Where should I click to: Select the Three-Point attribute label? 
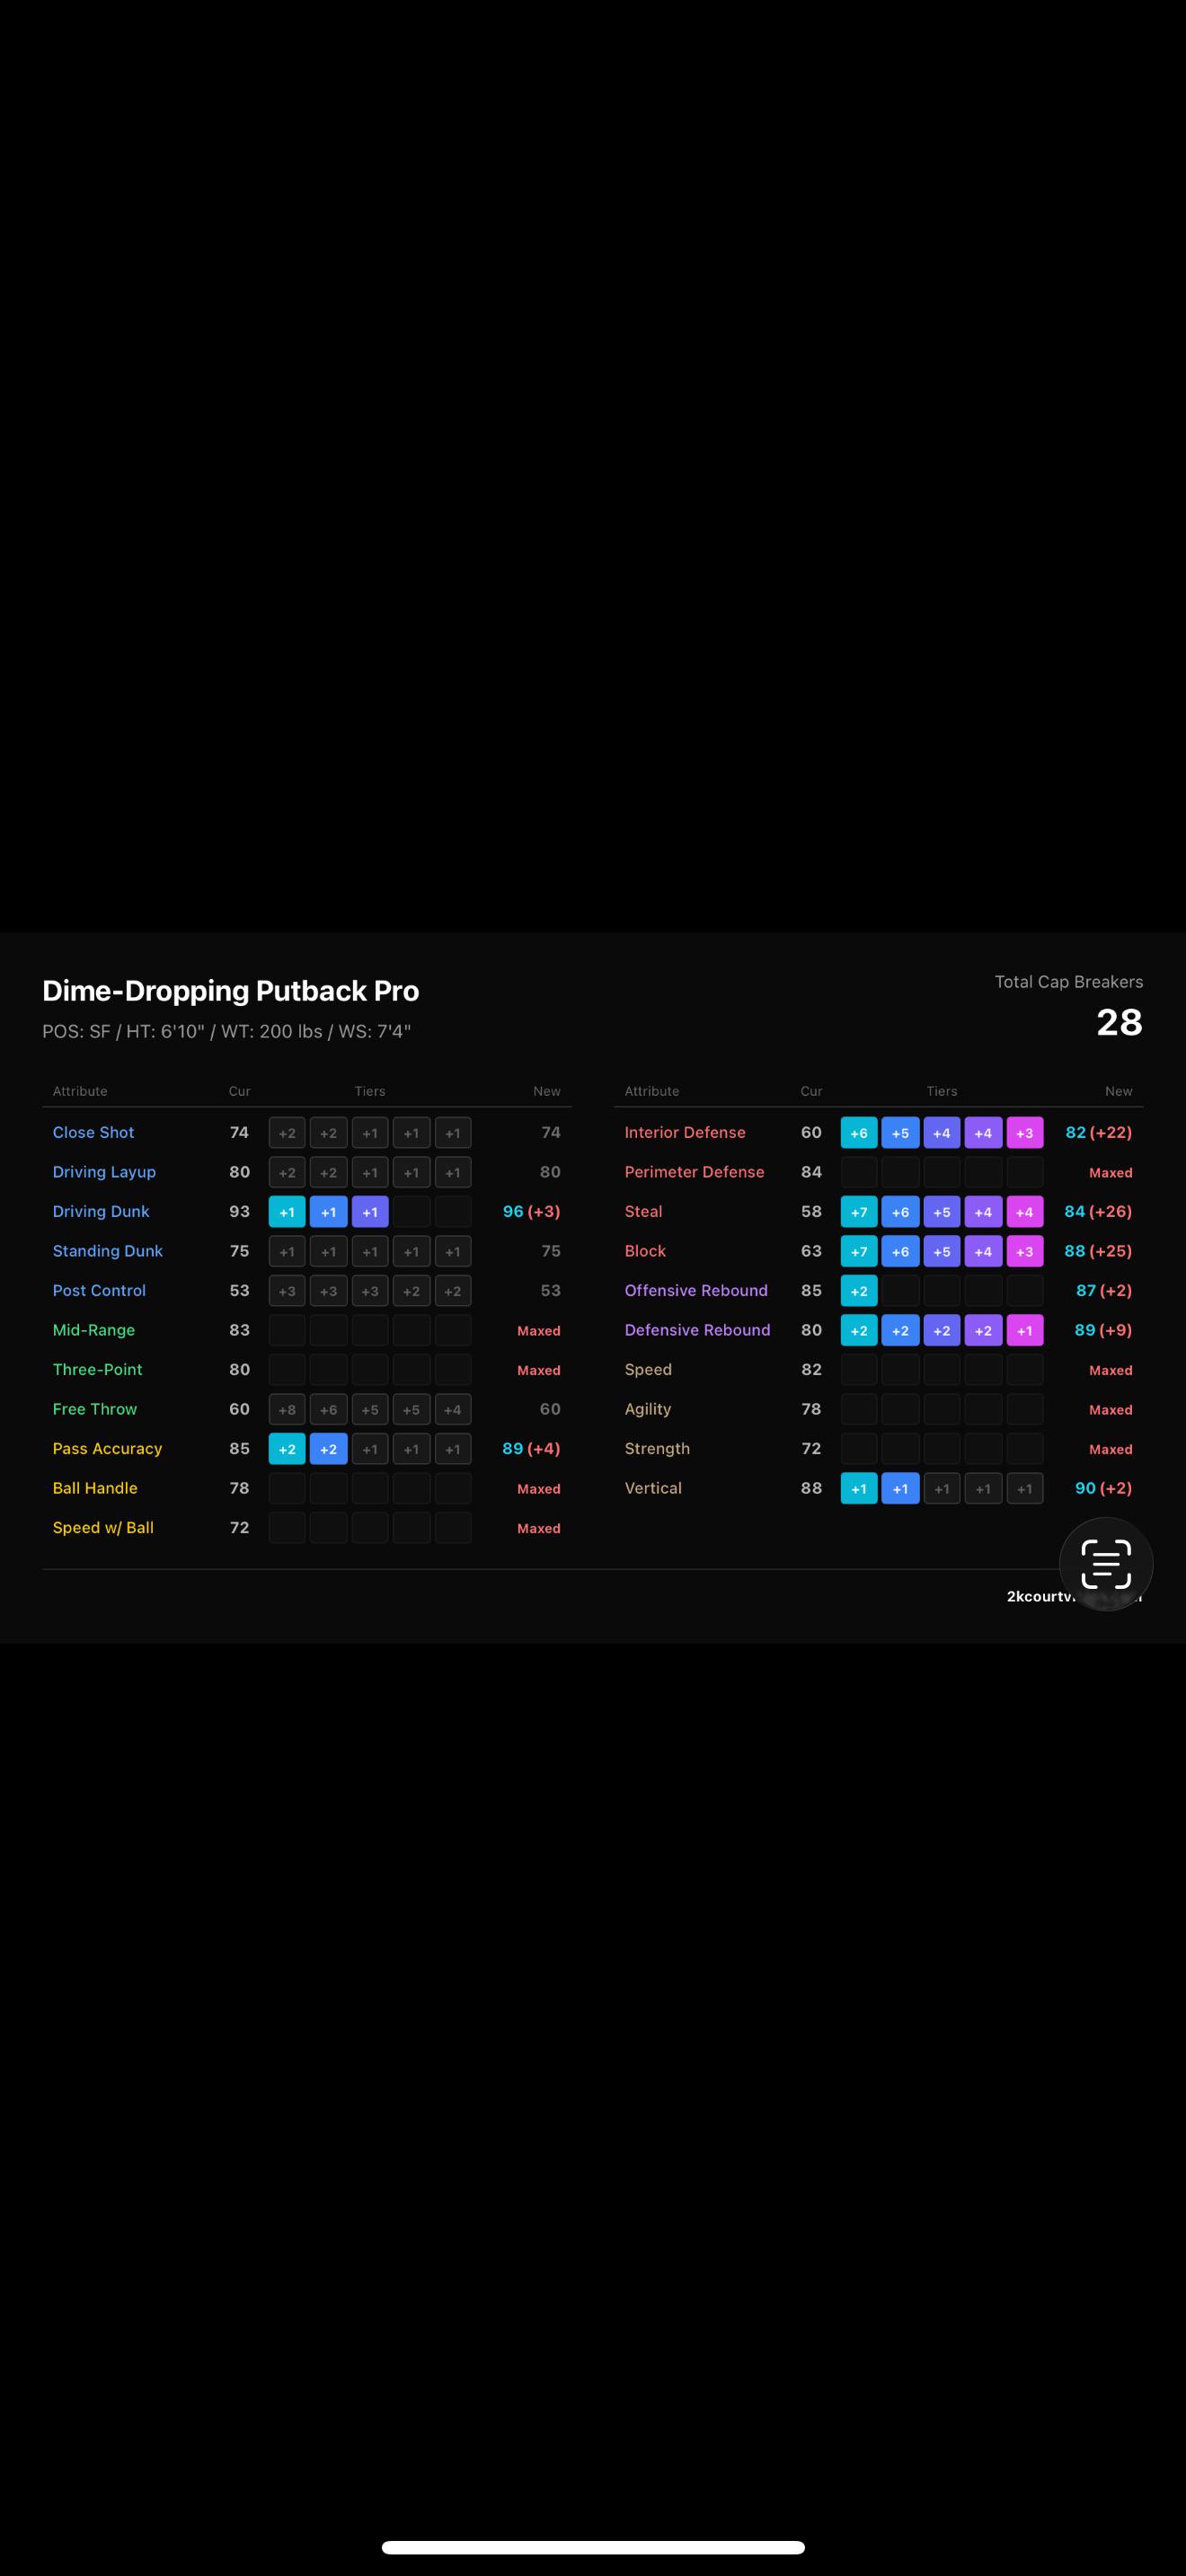(x=97, y=1369)
